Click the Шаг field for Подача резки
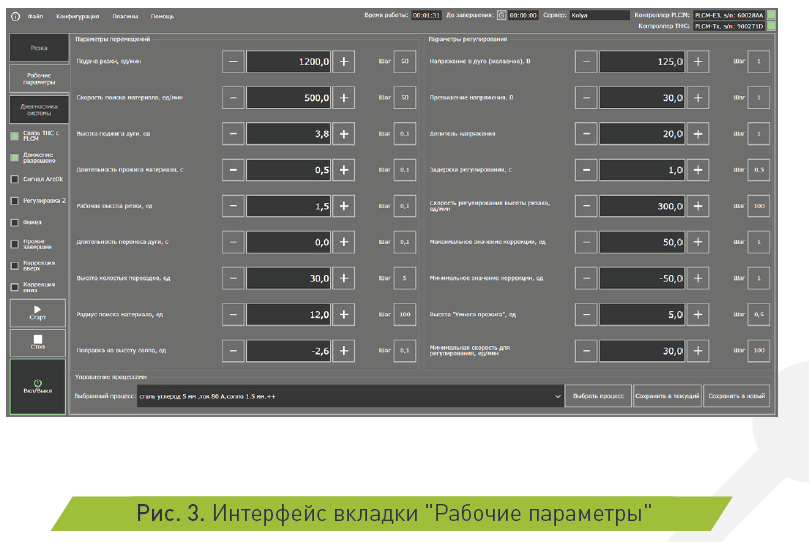The height and width of the screenshot is (542, 809). pos(405,61)
